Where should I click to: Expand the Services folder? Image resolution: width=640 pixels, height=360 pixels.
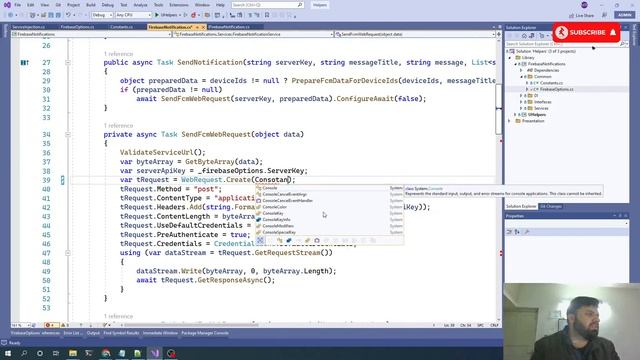click(x=521, y=108)
